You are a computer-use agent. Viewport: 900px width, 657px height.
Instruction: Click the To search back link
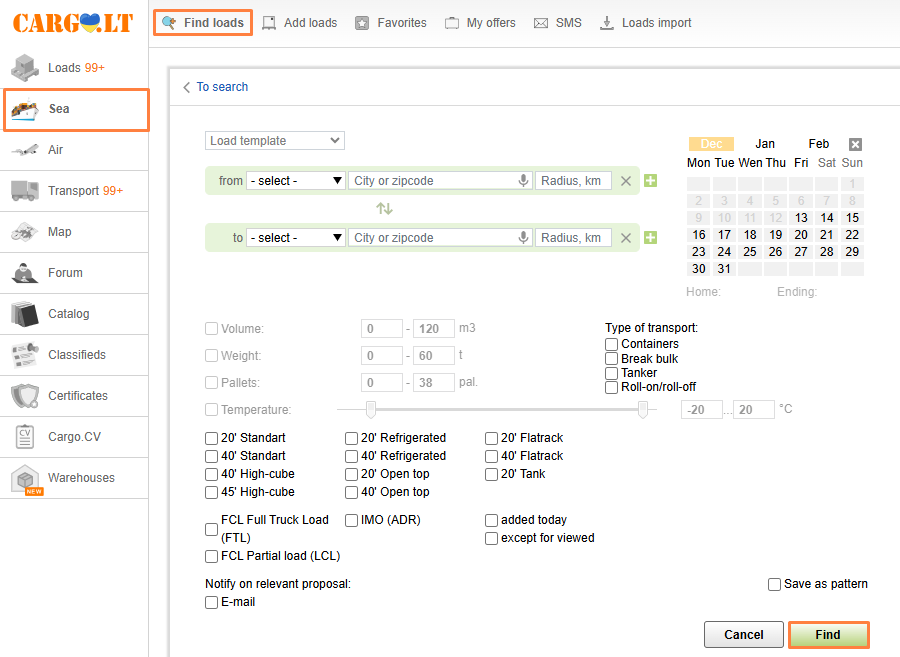216,87
